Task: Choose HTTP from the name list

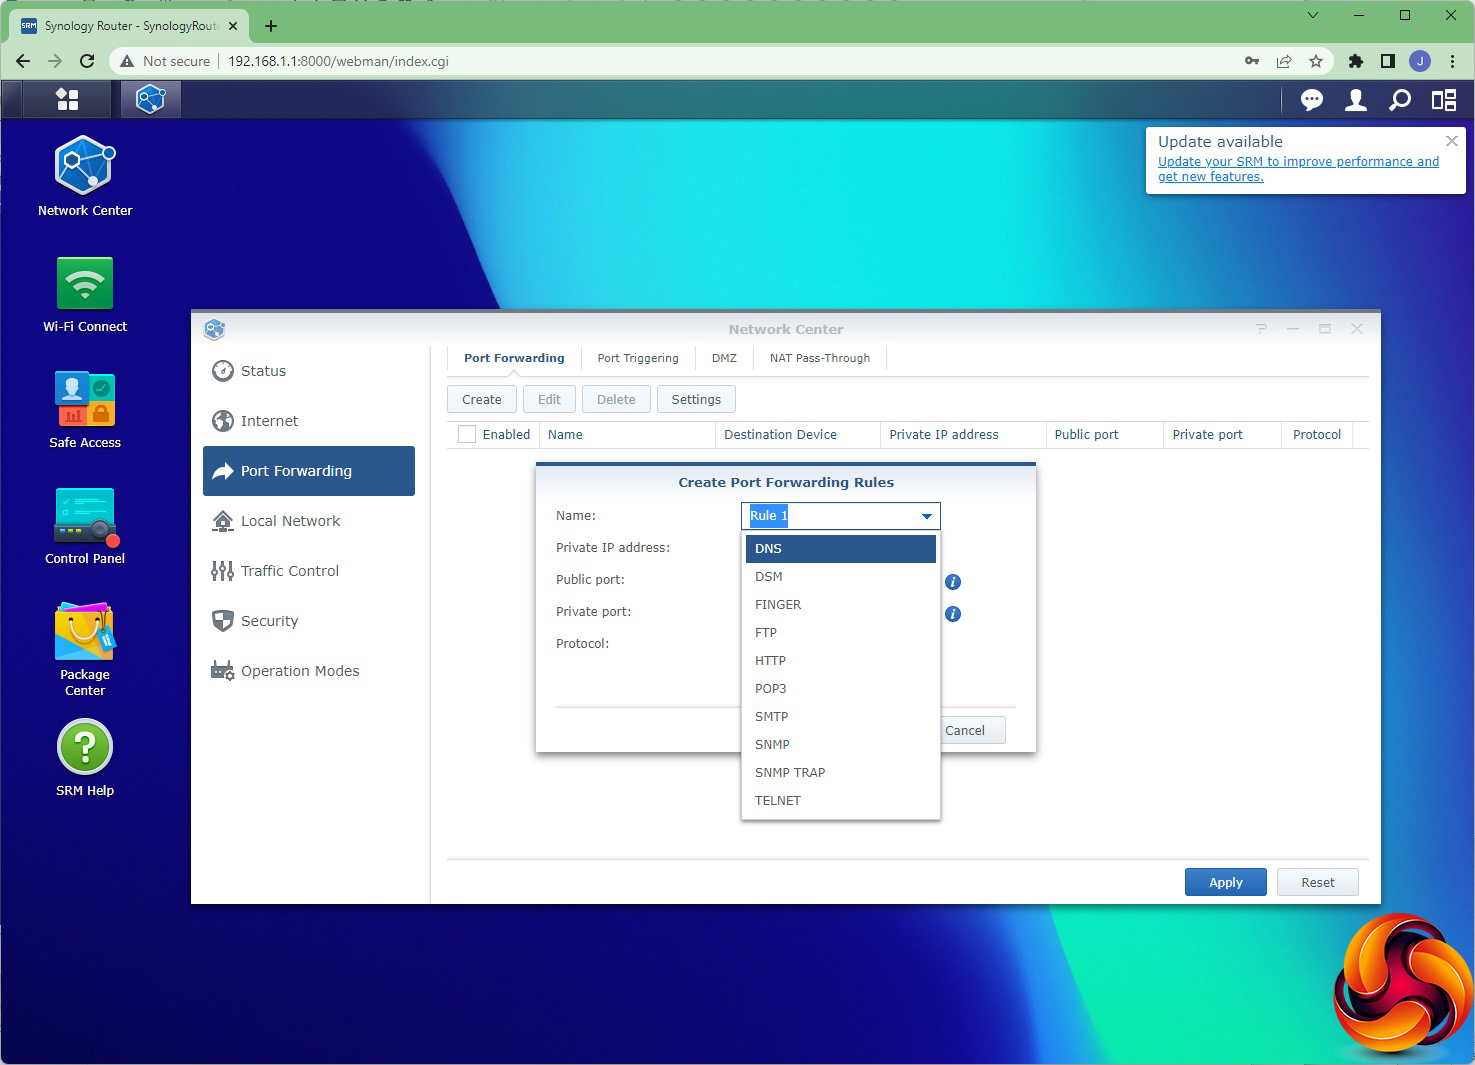Action: tap(841, 661)
